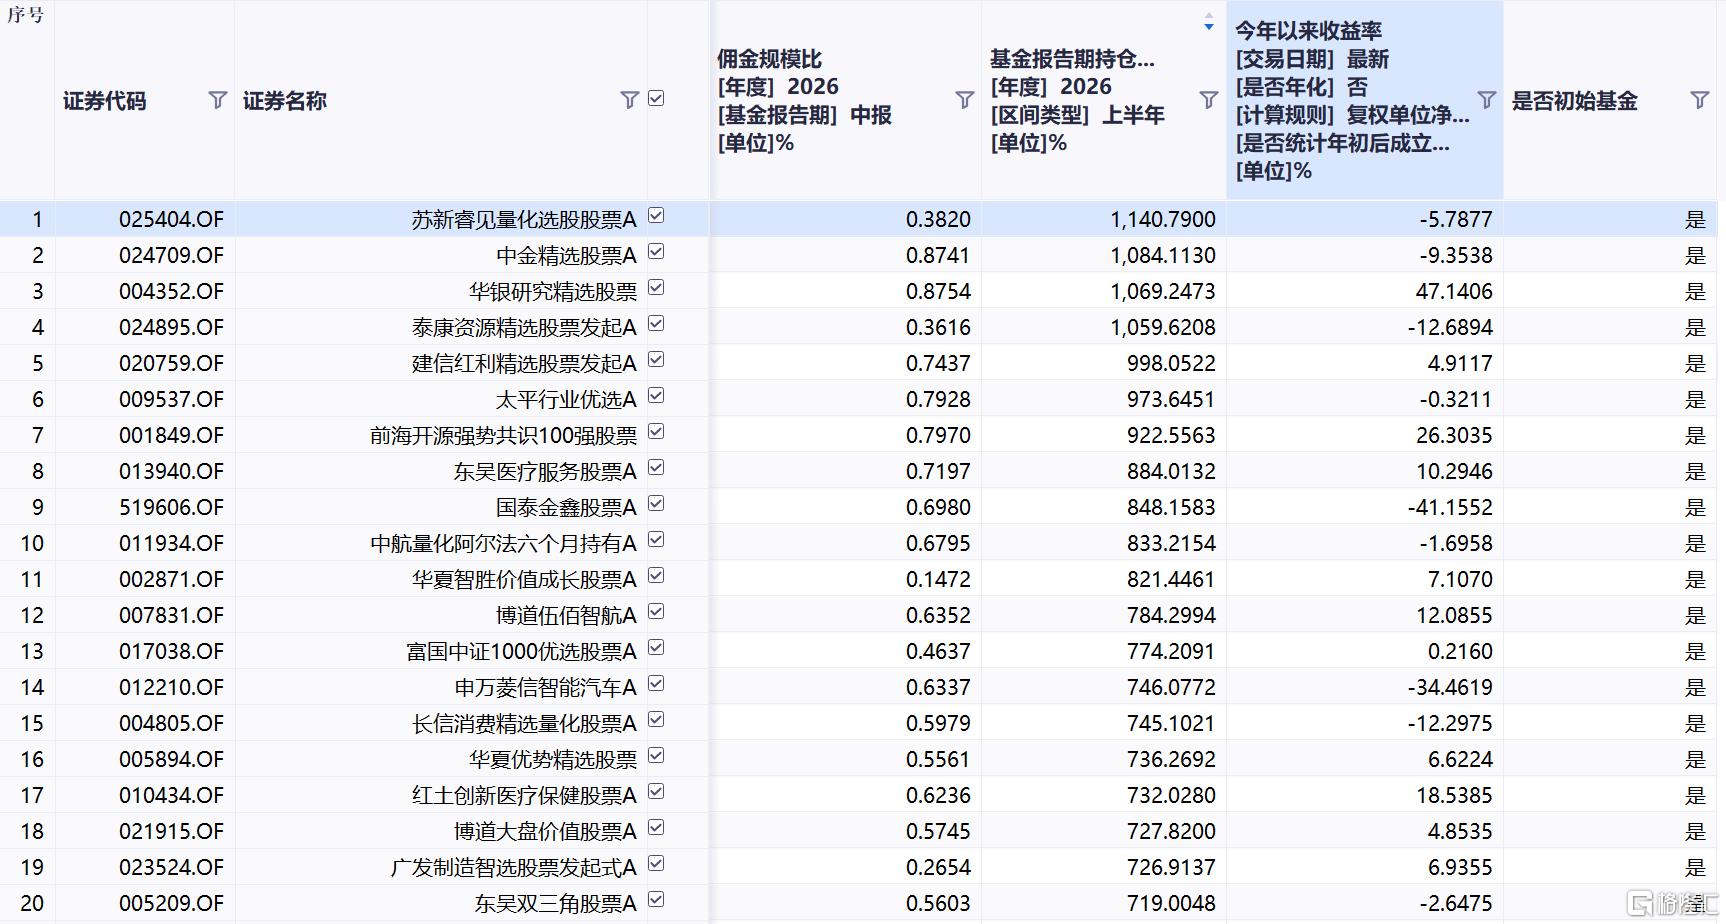This screenshot has height=924, width=1726.
Task: Open filter for 是否初始基金 column
Action: pos(1699,99)
